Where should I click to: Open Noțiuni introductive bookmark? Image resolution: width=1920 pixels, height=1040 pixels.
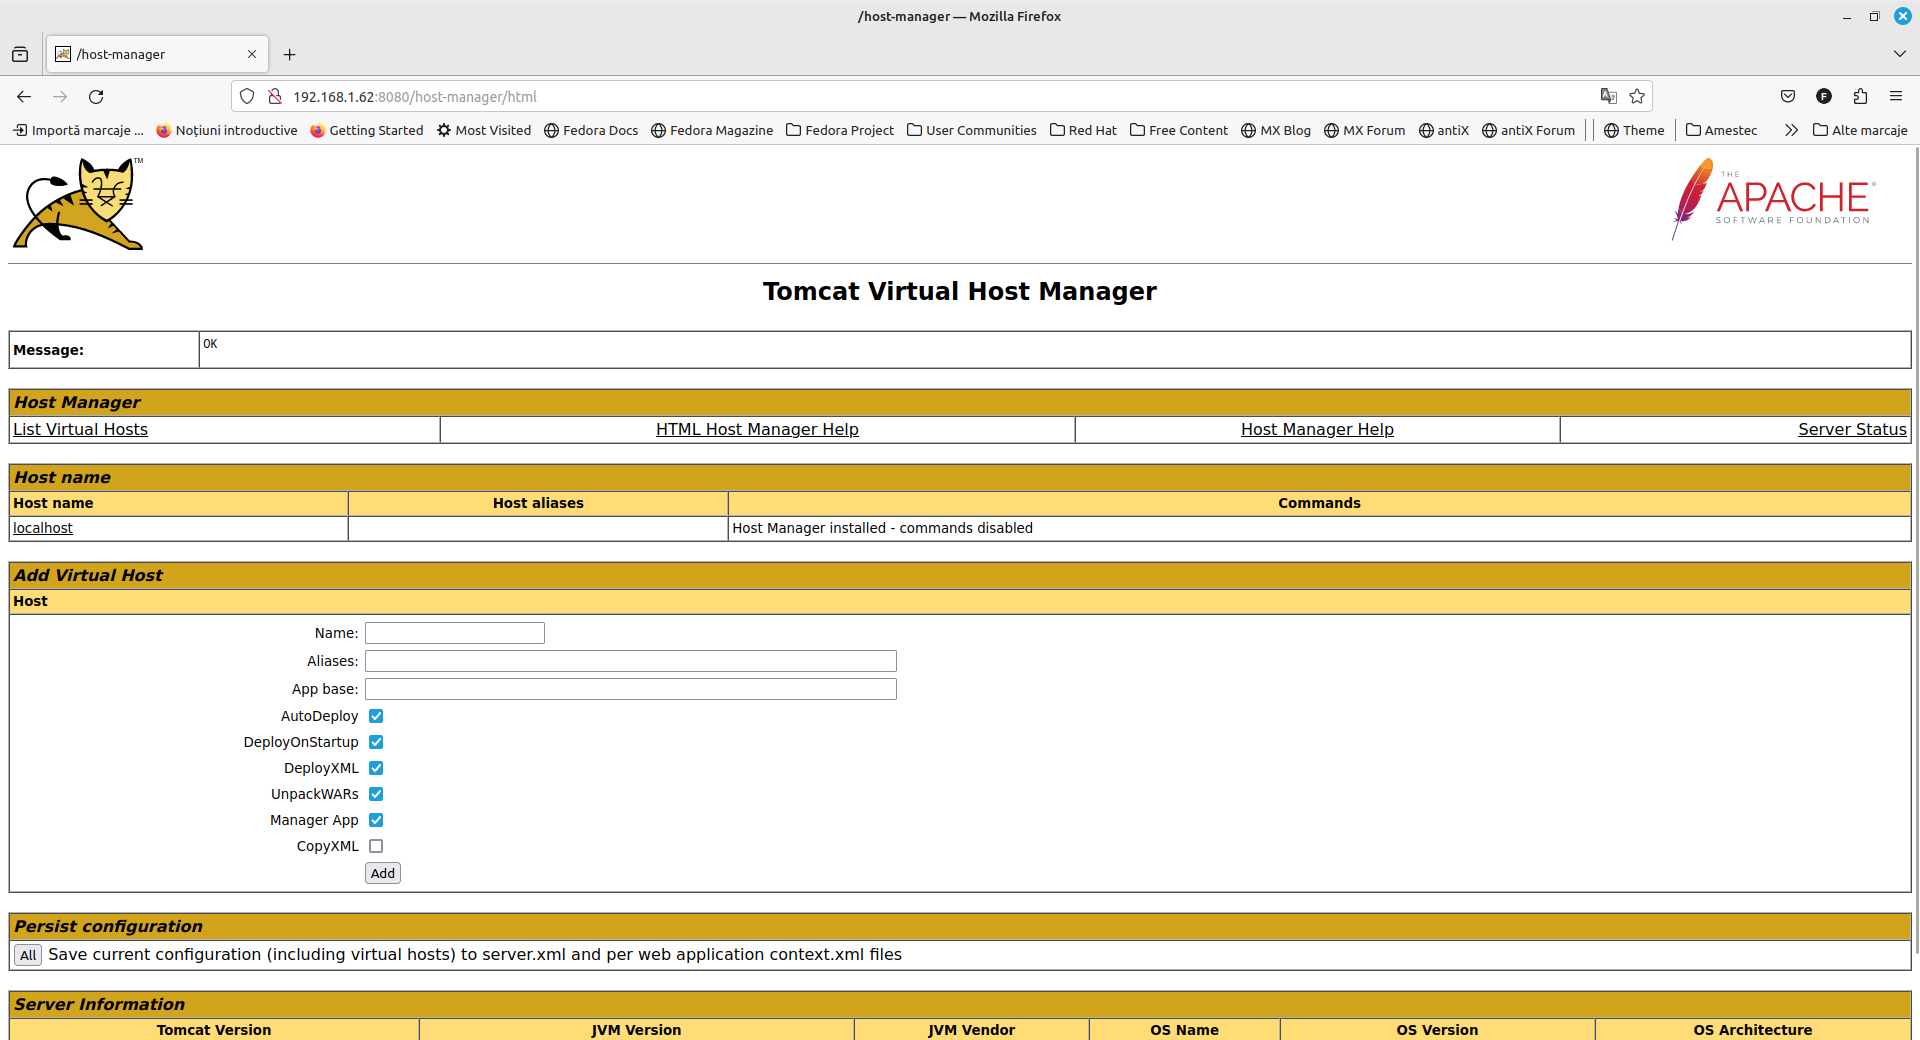click(x=227, y=130)
